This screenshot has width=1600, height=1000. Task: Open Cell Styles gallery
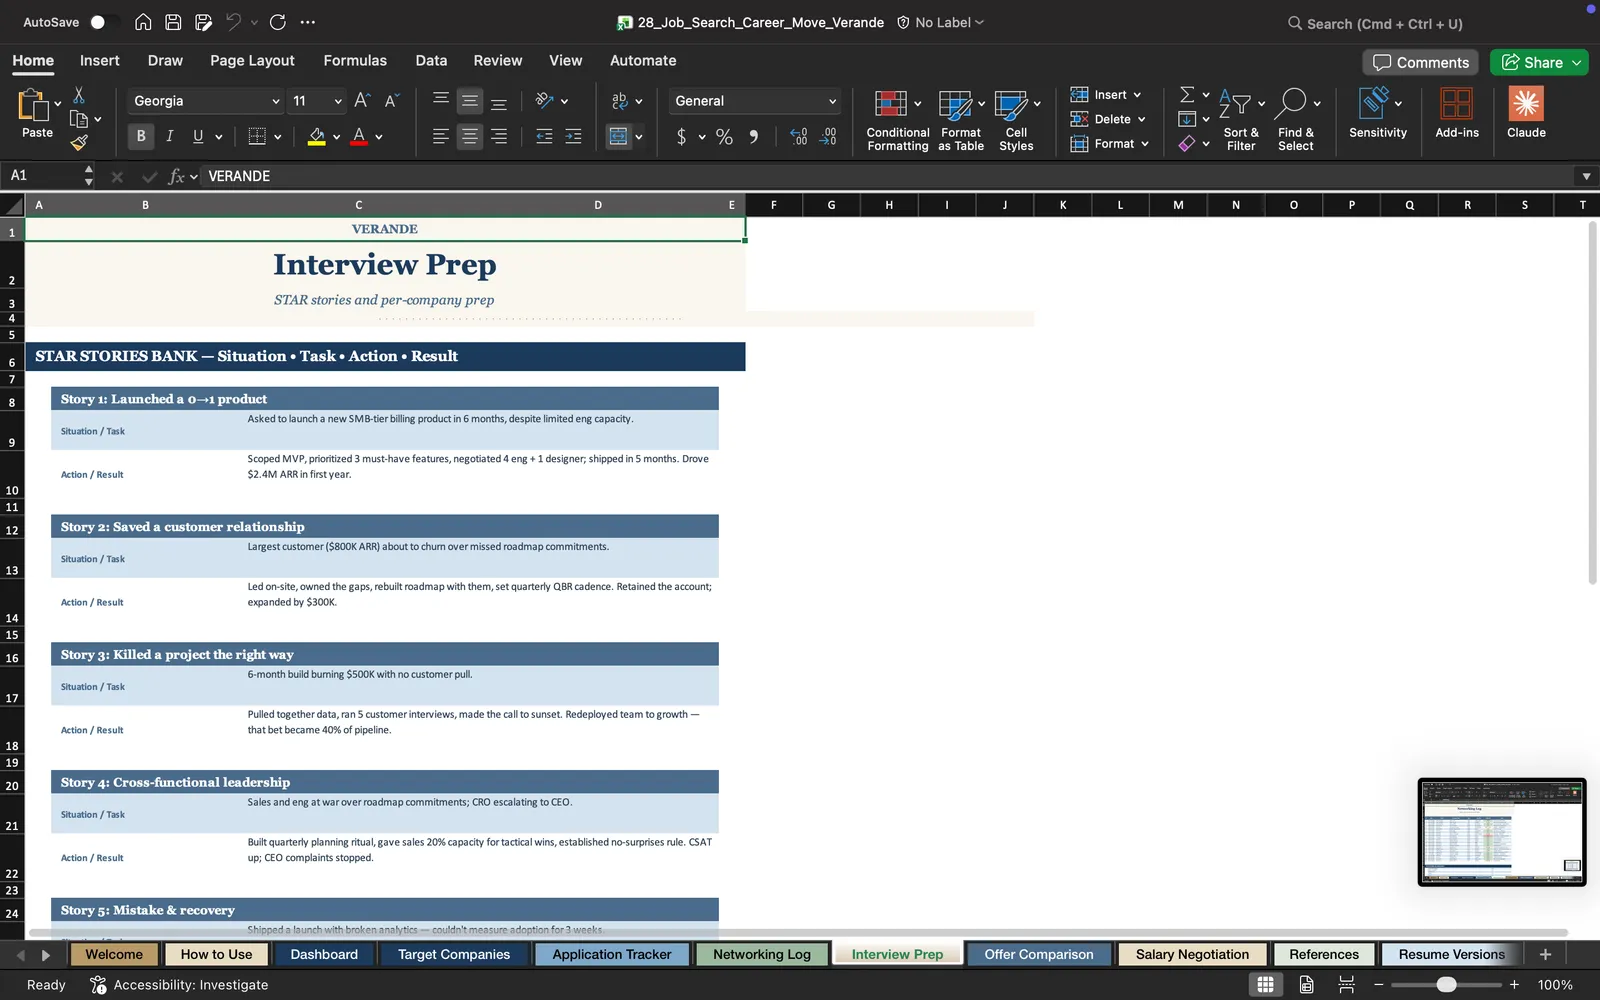[1016, 120]
